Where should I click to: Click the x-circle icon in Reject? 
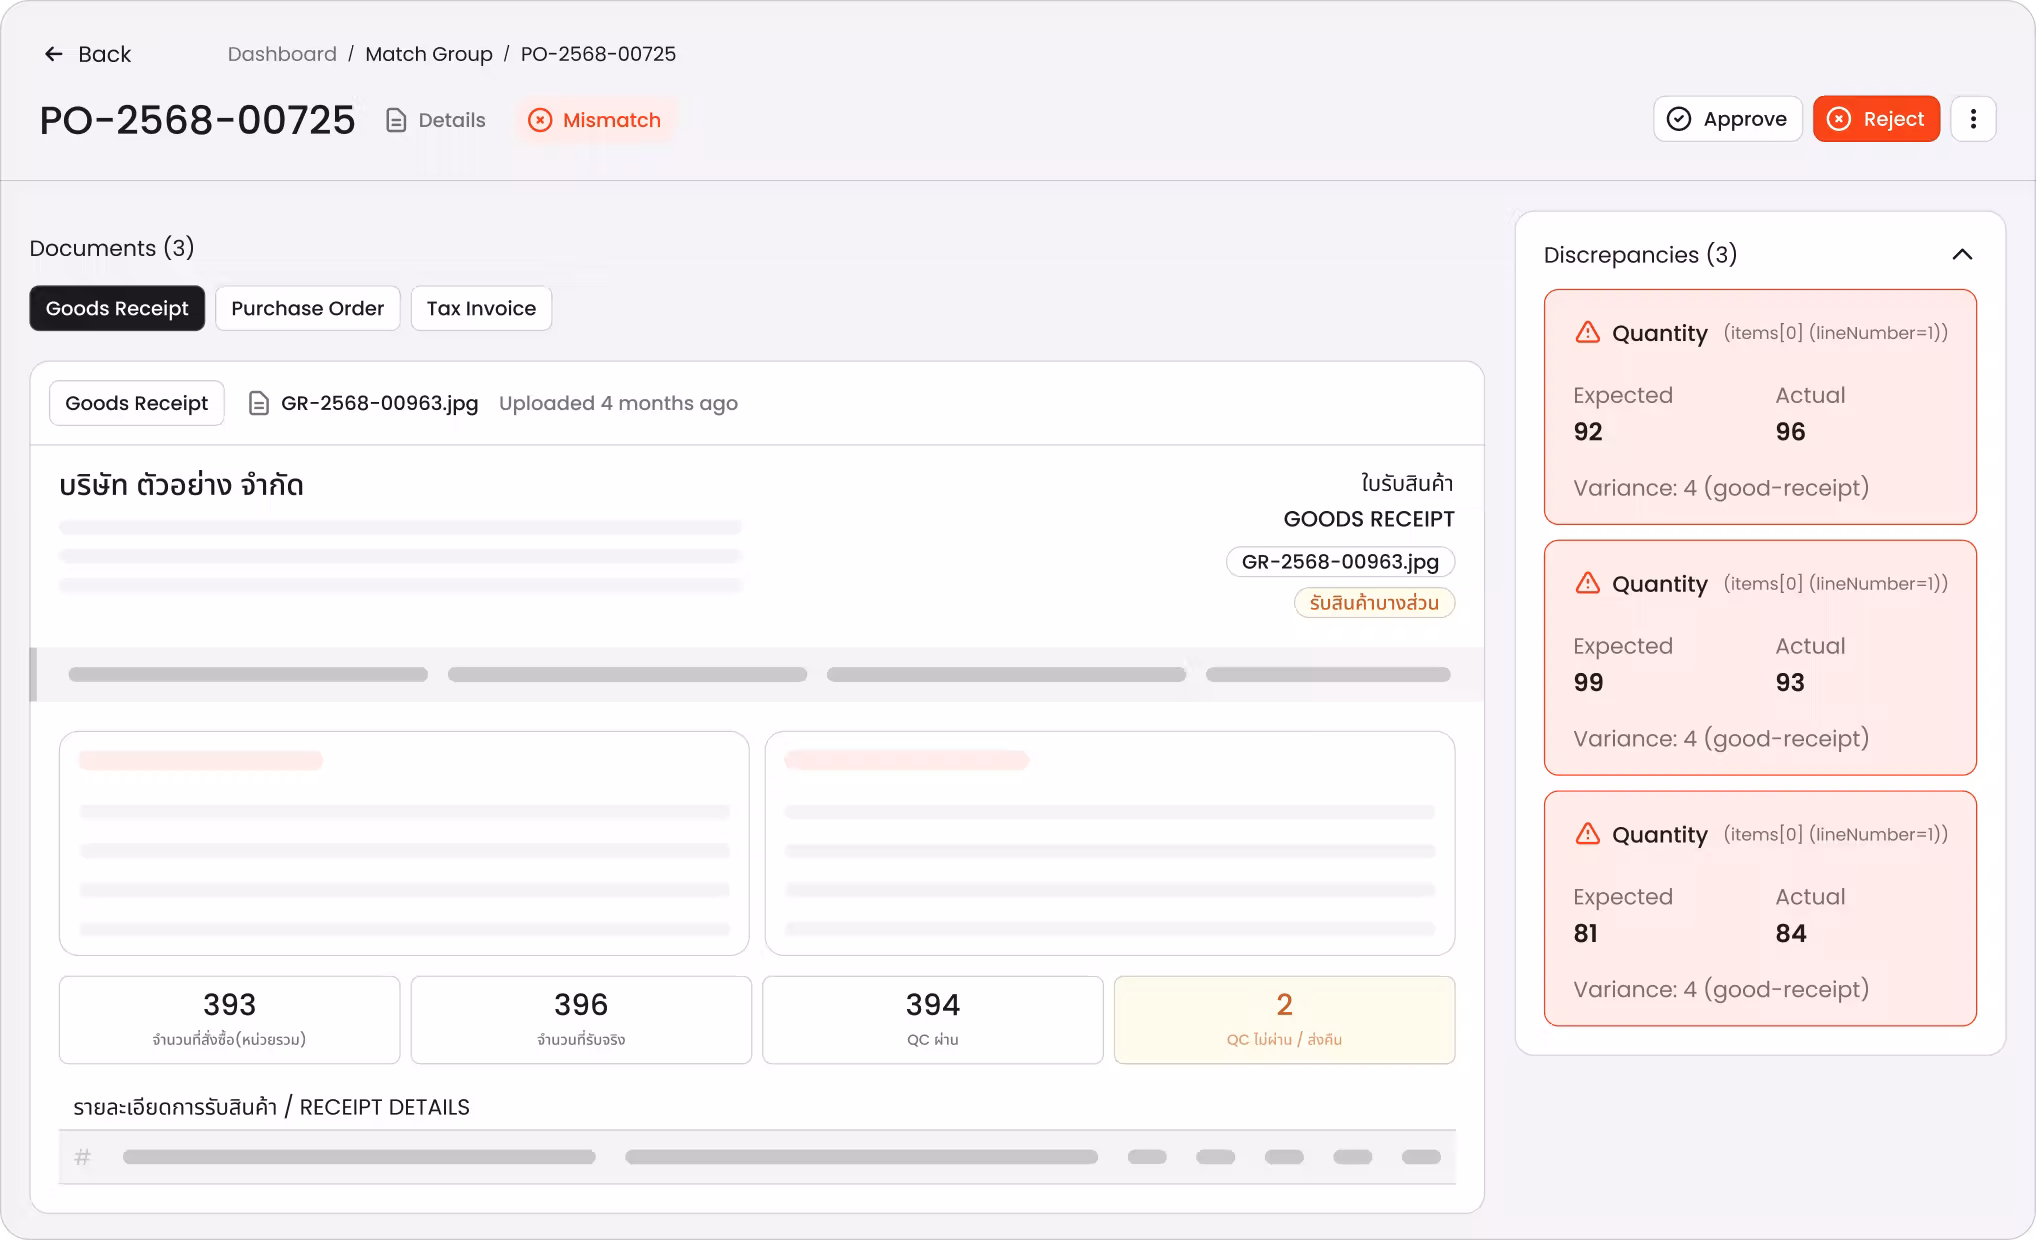(1838, 119)
